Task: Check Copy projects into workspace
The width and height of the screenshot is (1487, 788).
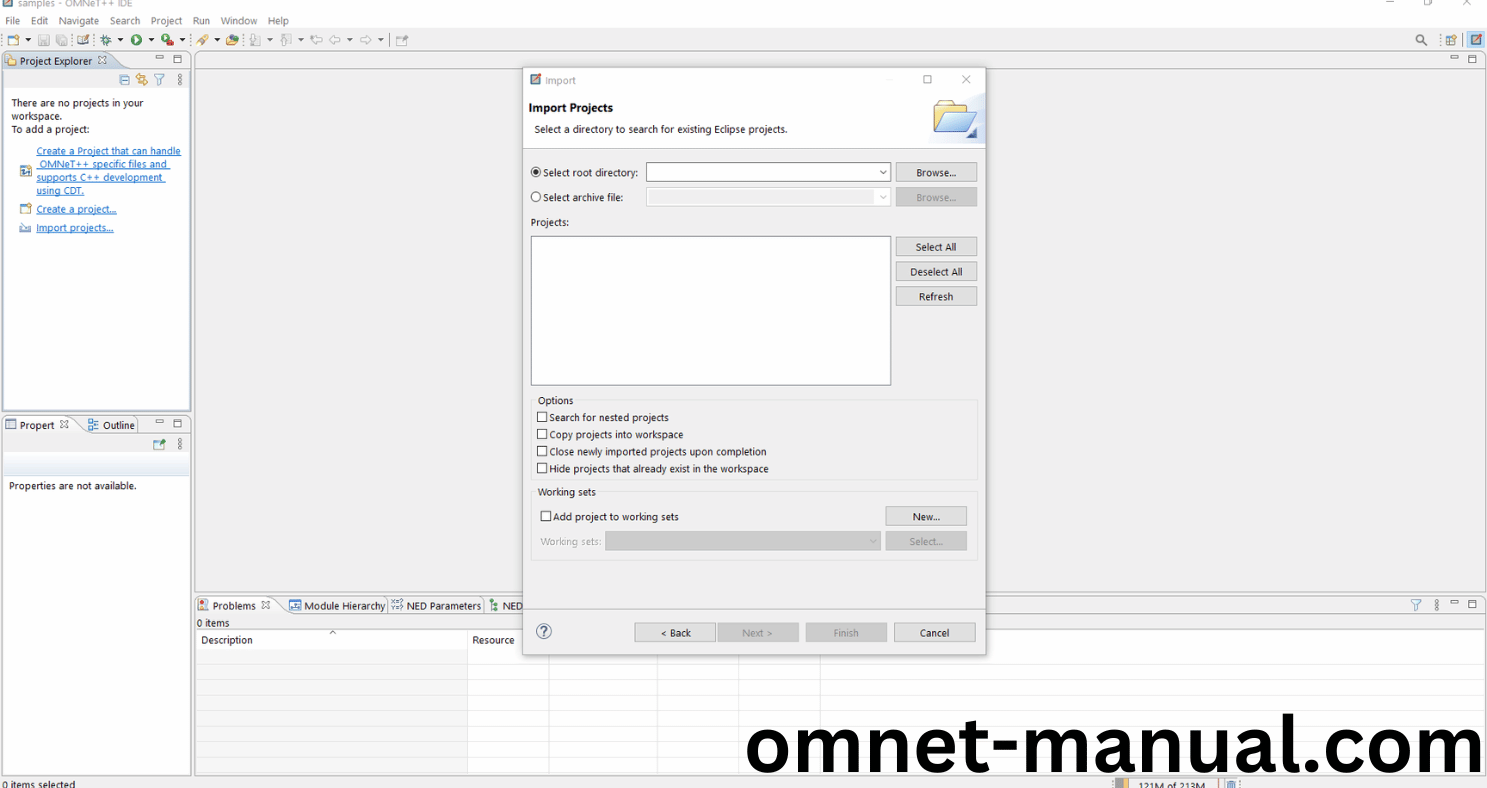Action: coord(542,434)
